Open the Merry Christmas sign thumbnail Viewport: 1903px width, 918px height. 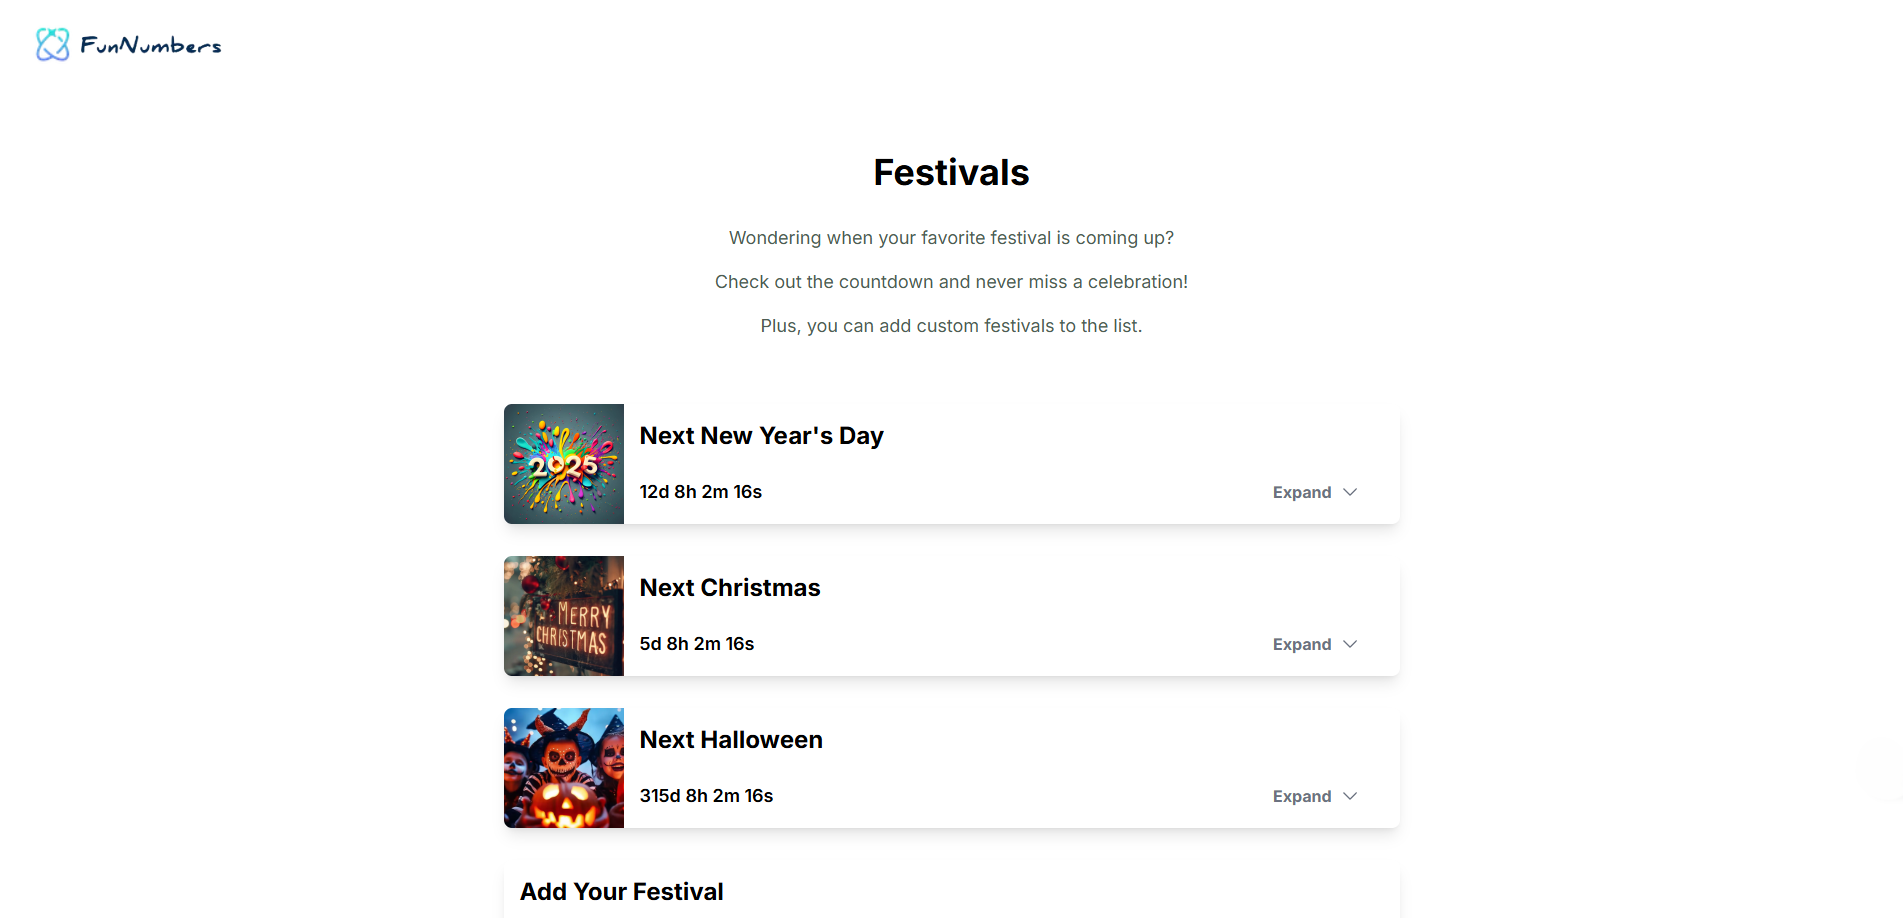564,616
